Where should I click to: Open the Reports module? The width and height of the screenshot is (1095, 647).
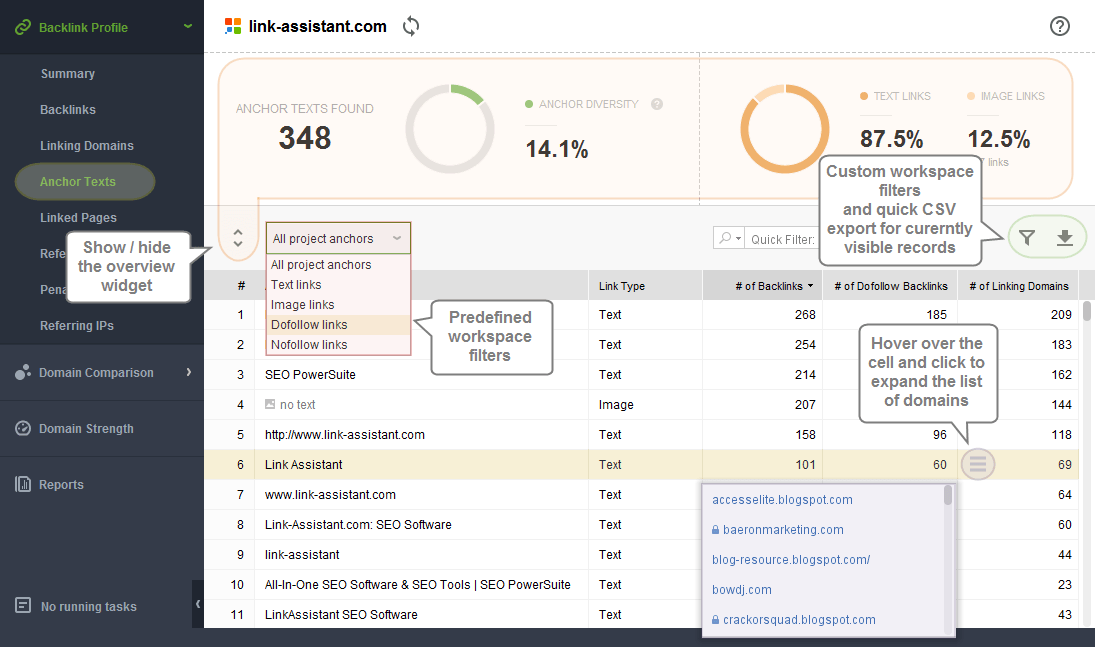[61, 484]
